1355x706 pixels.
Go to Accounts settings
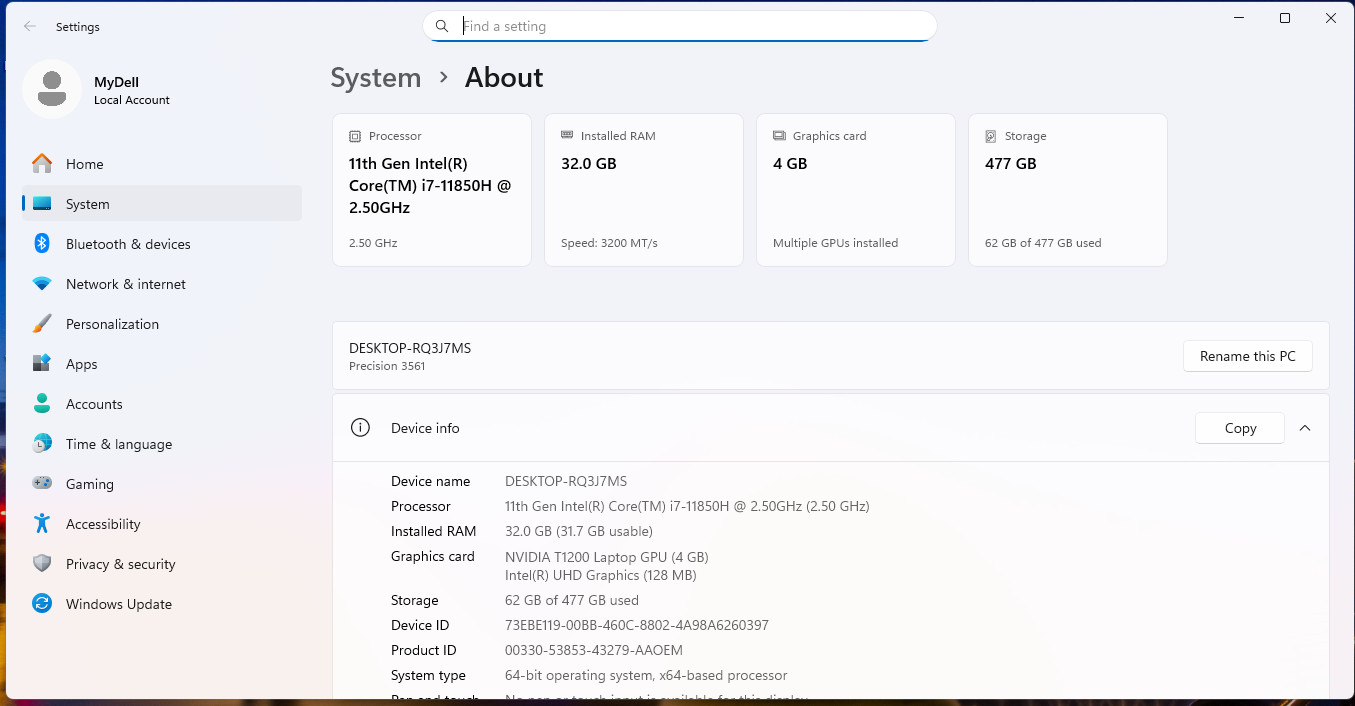[x=162, y=404]
